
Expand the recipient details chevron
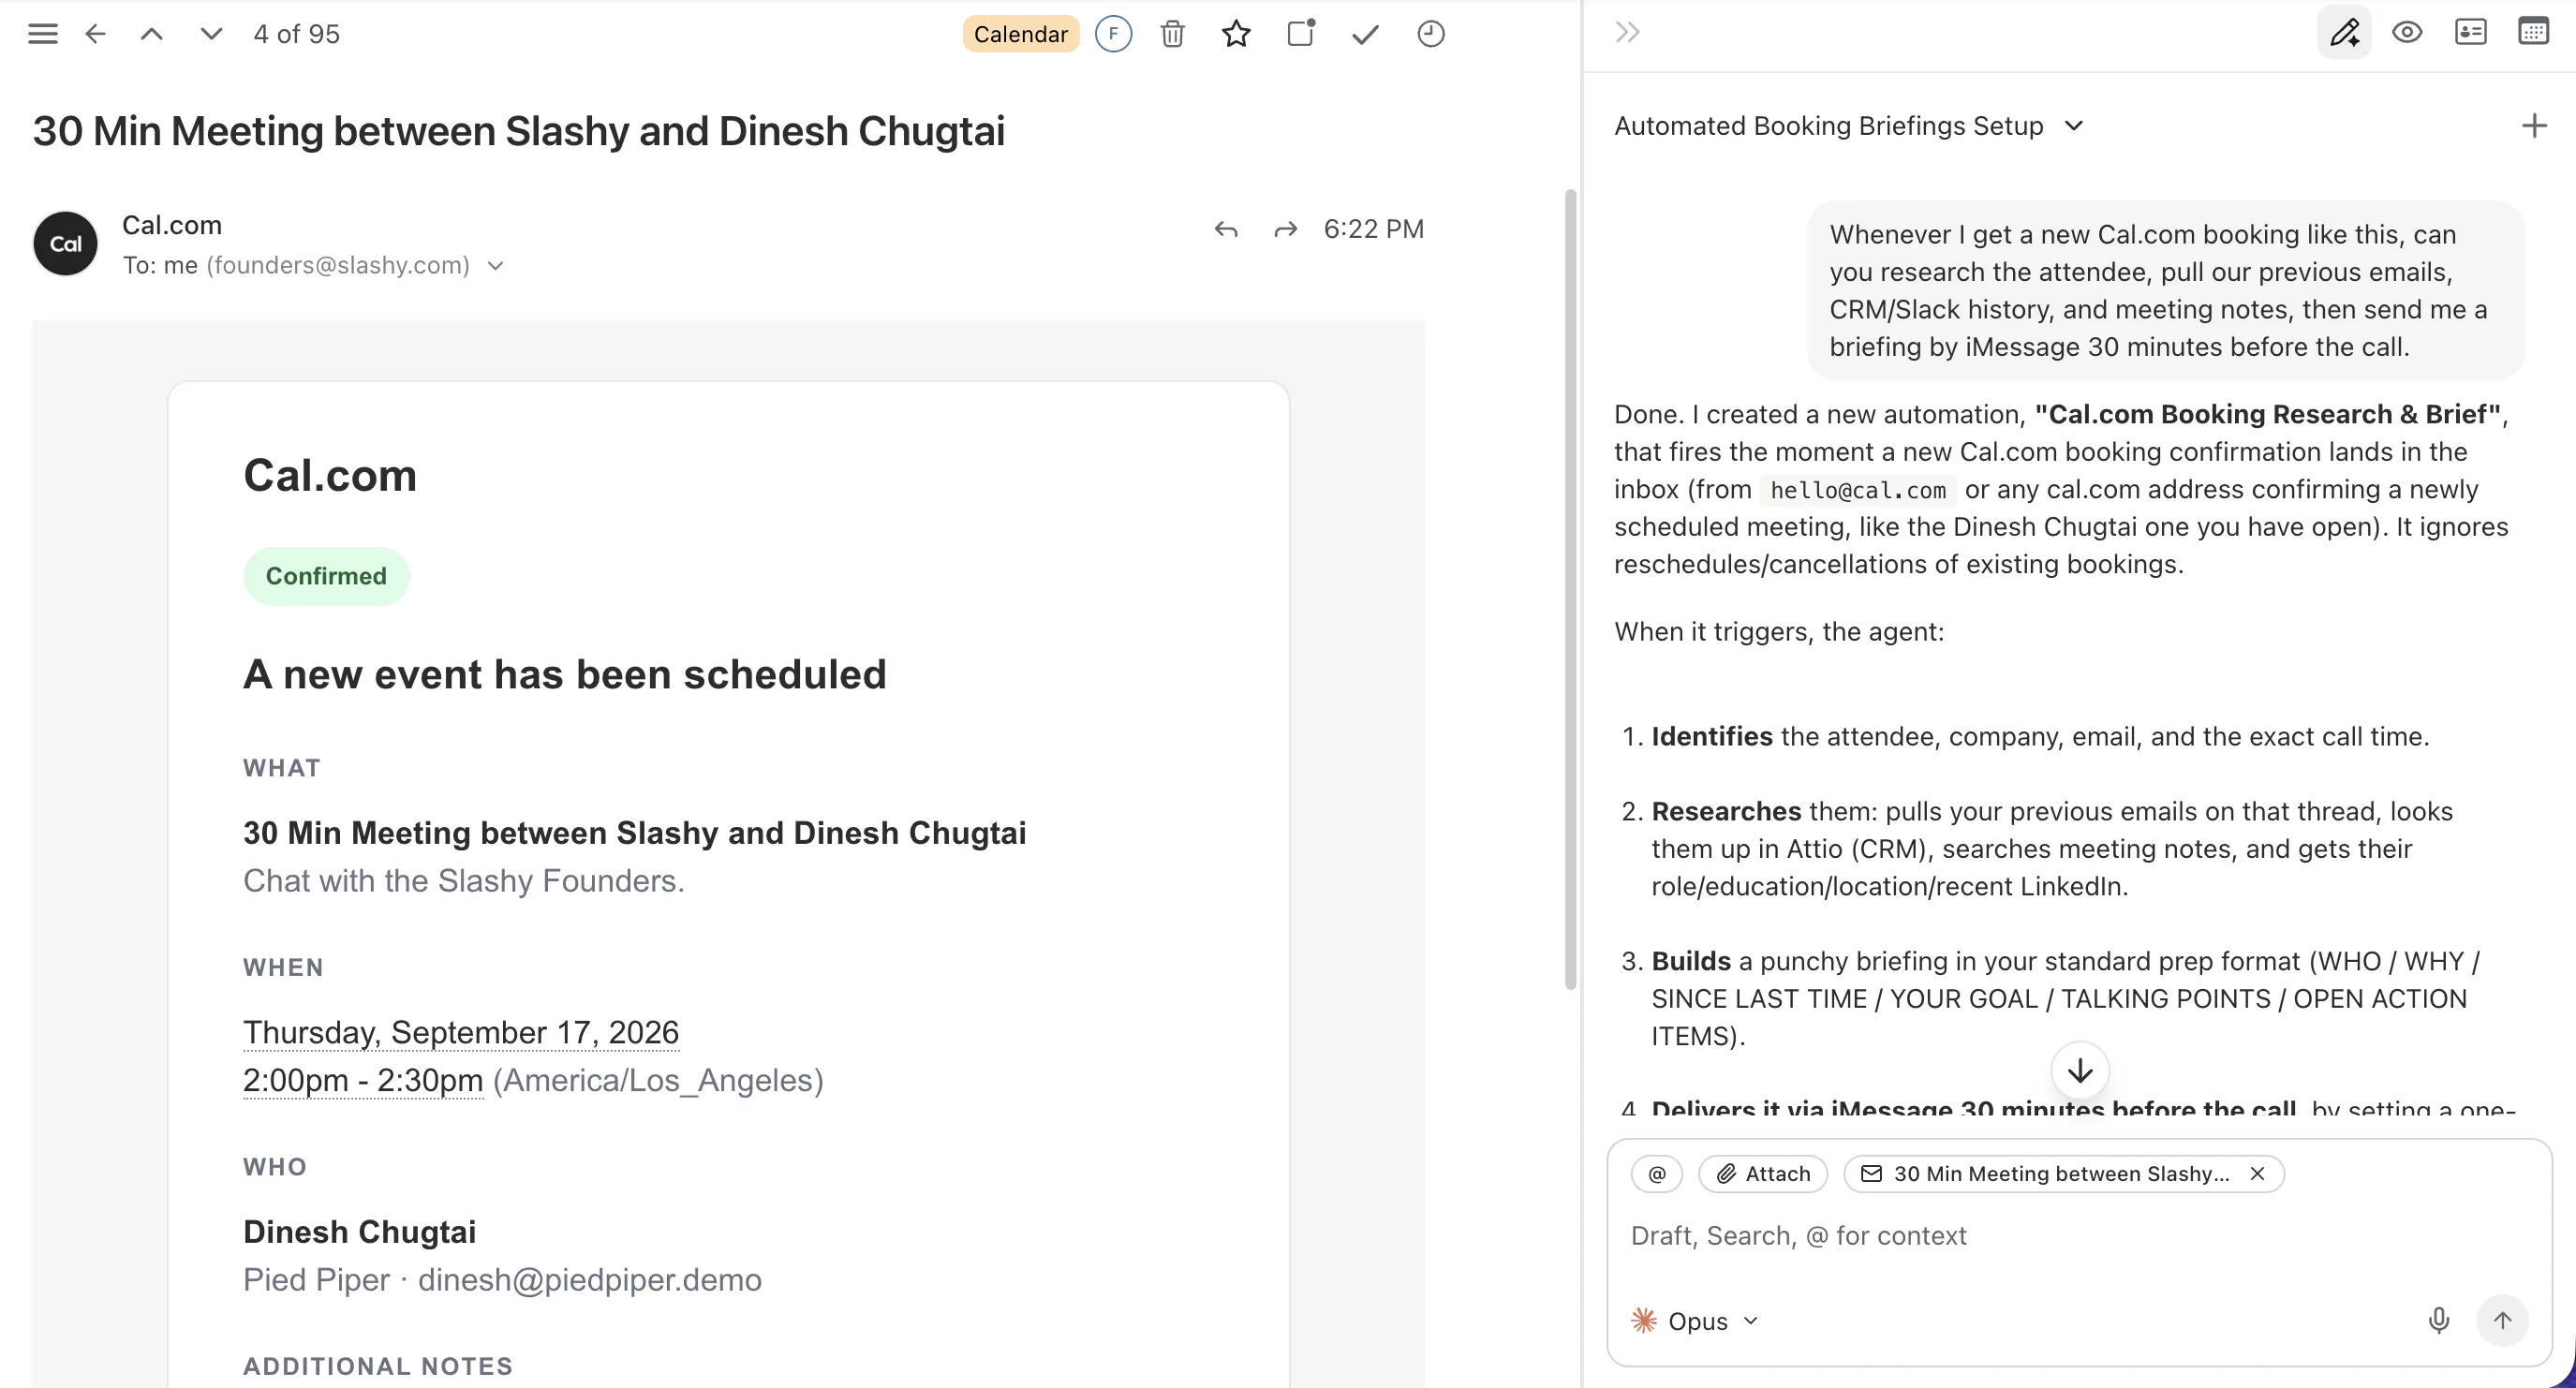pyautogui.click(x=495, y=266)
